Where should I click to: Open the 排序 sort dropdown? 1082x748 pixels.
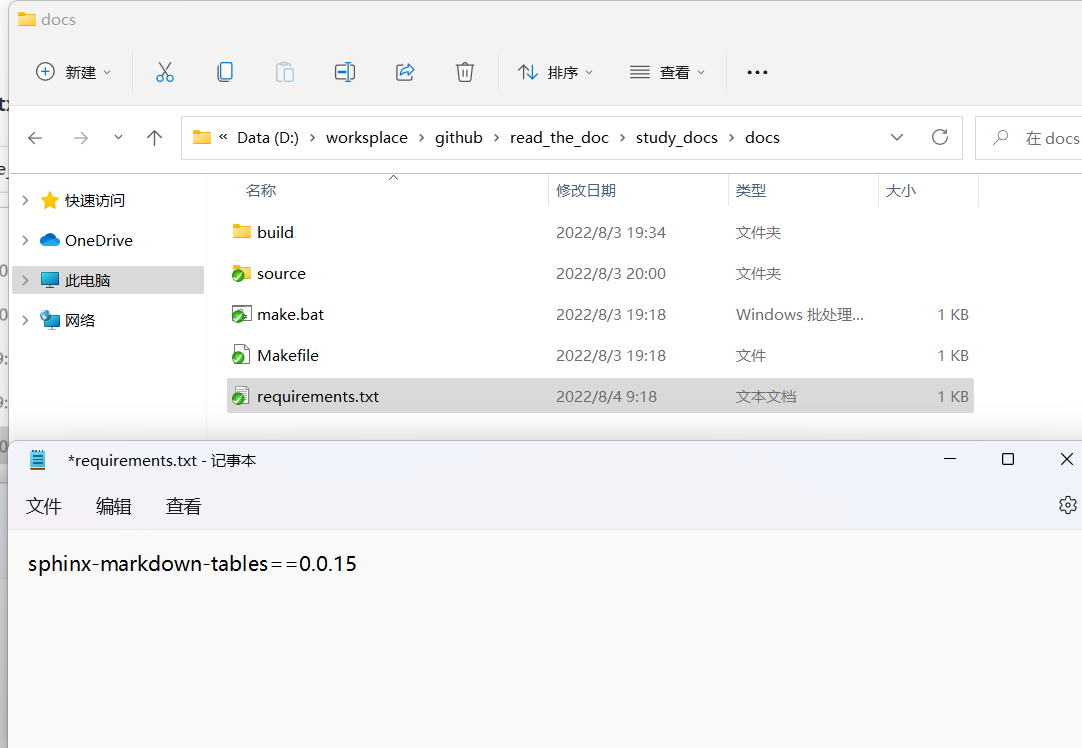(x=555, y=72)
